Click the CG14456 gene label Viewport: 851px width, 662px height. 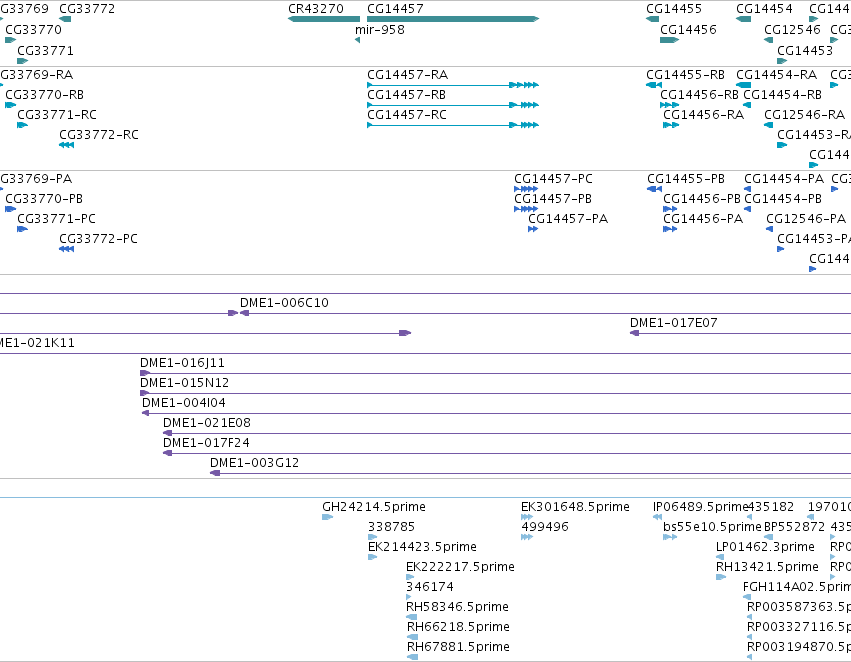pos(688,30)
